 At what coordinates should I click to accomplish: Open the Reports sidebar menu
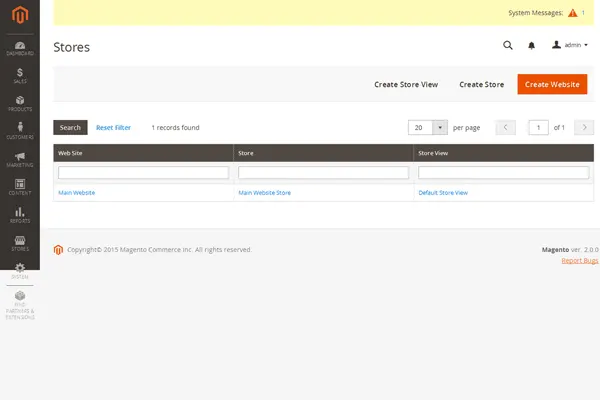pos(19,213)
